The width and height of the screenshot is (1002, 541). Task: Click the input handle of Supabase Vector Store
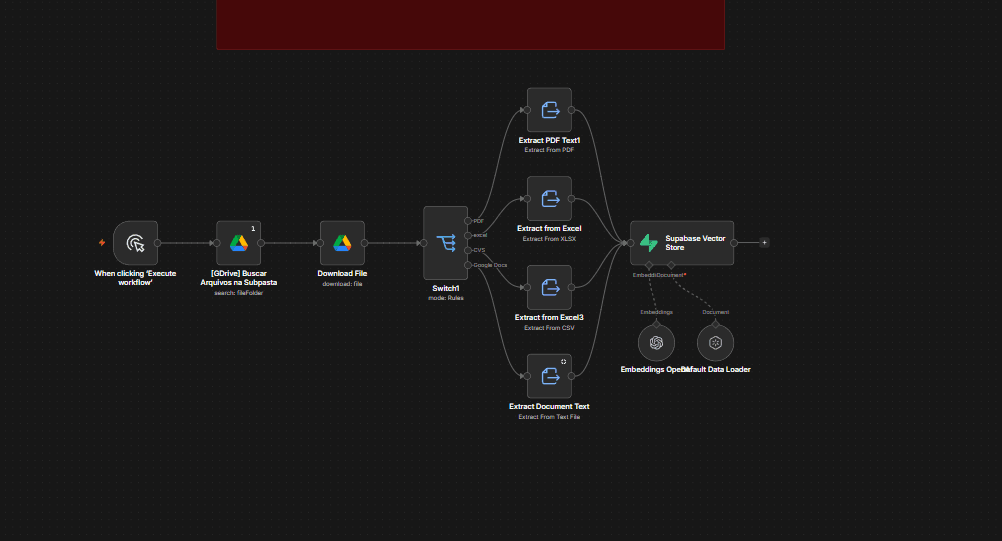630,243
